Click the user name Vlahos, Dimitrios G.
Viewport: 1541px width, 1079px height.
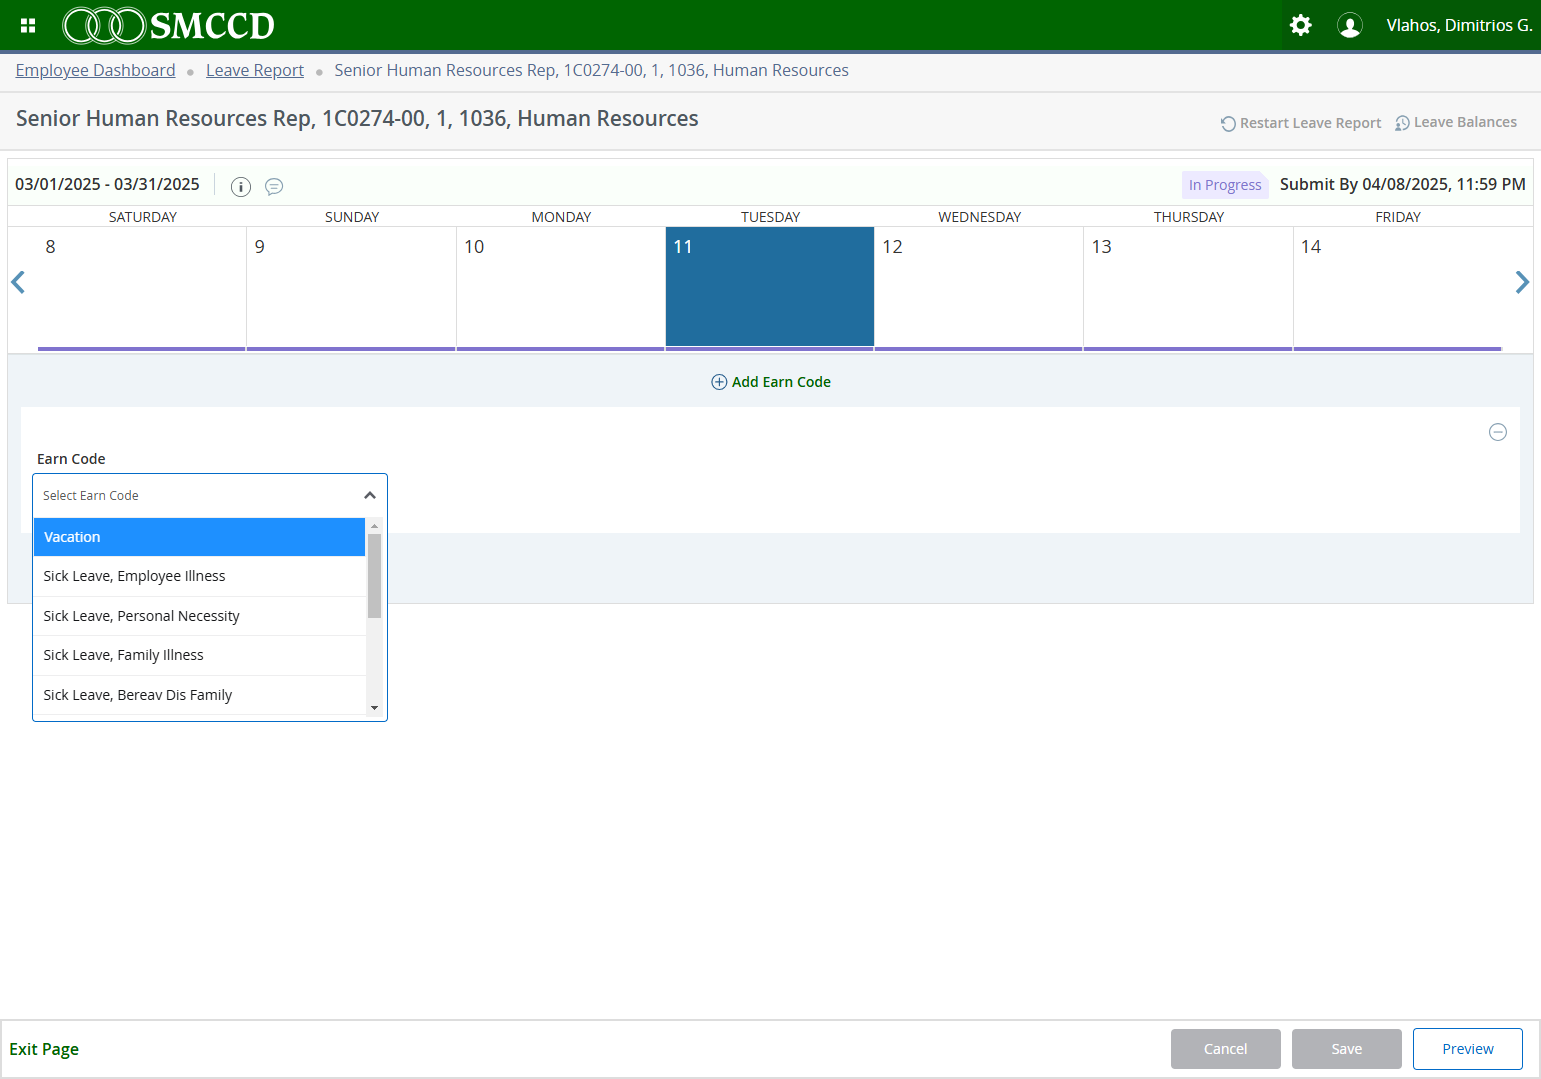(1459, 25)
